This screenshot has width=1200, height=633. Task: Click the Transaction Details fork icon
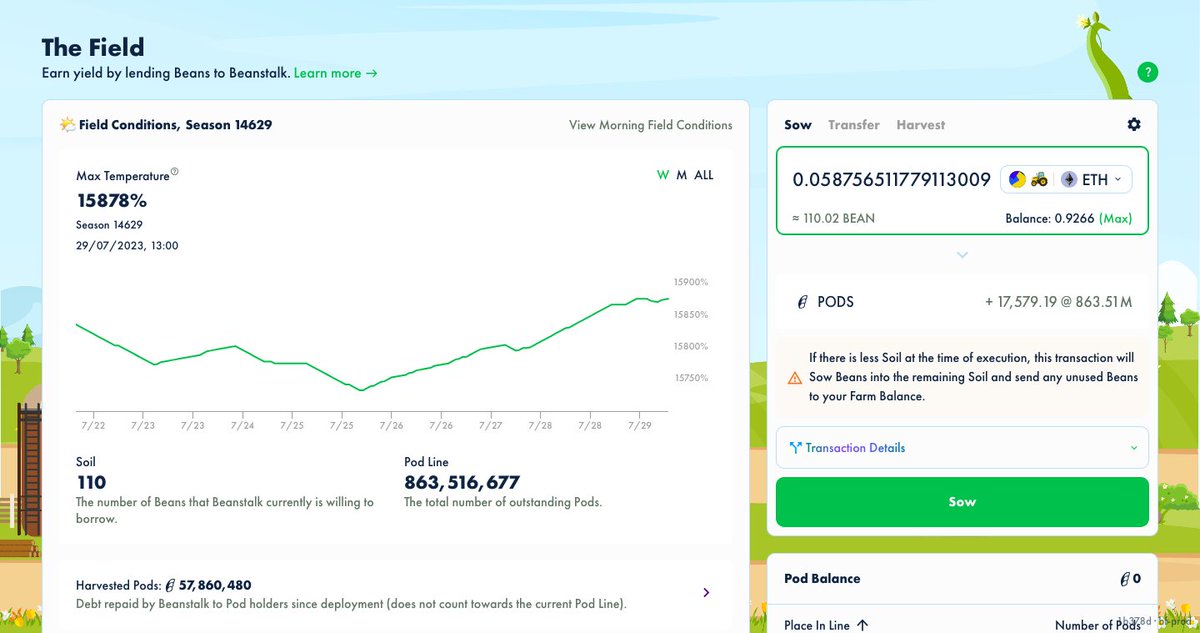coord(796,448)
